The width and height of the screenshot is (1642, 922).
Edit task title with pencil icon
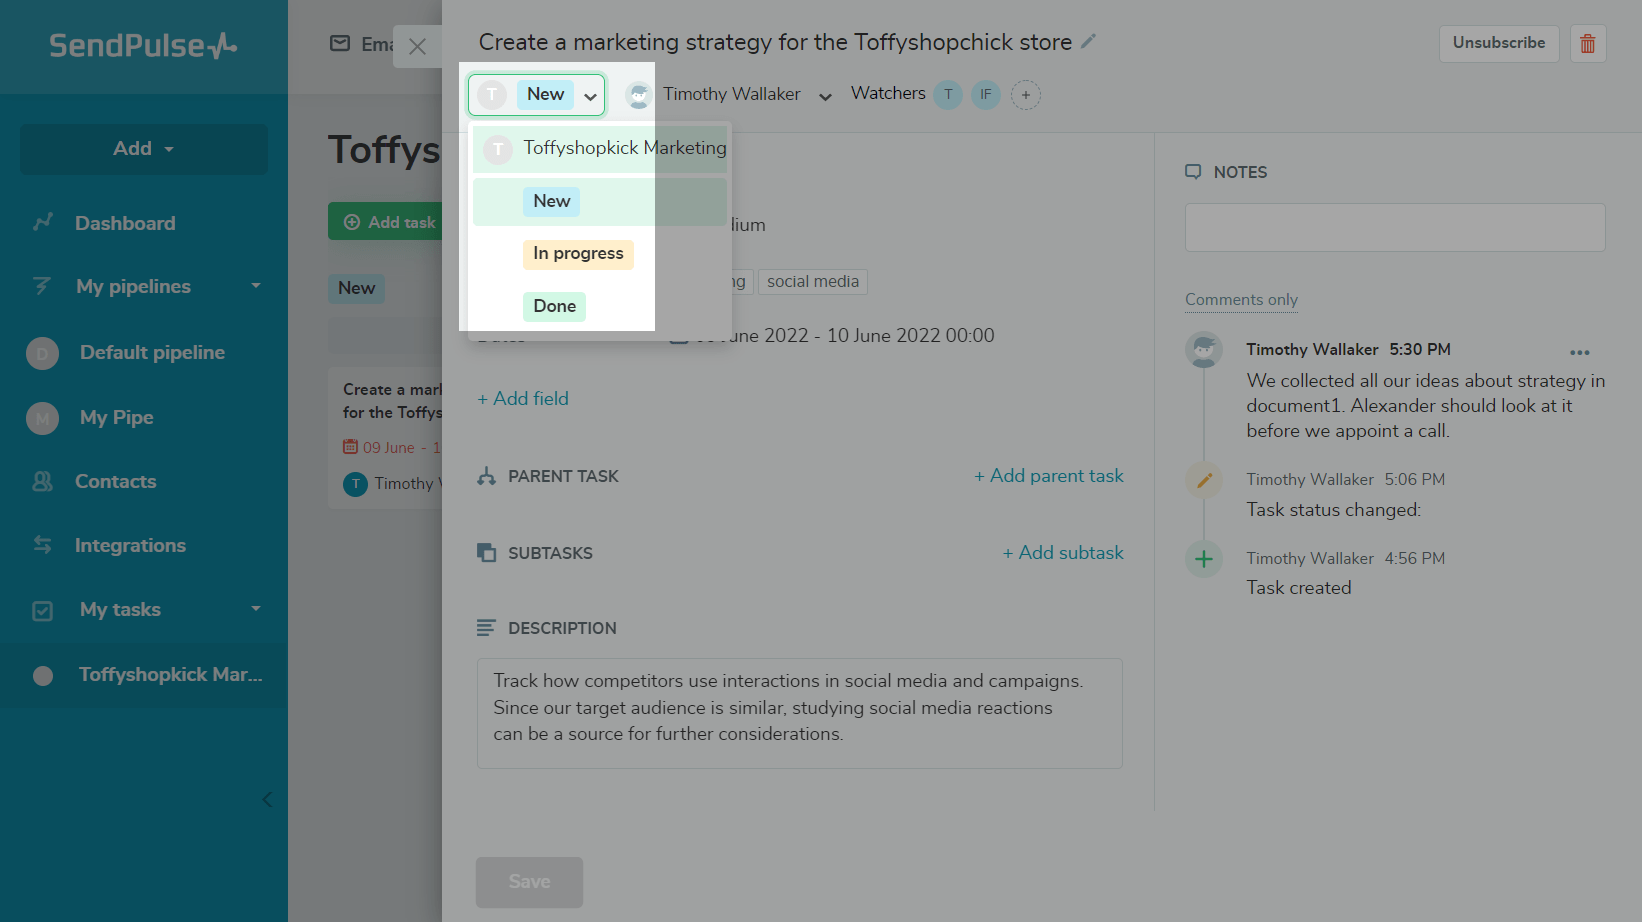click(x=1088, y=42)
